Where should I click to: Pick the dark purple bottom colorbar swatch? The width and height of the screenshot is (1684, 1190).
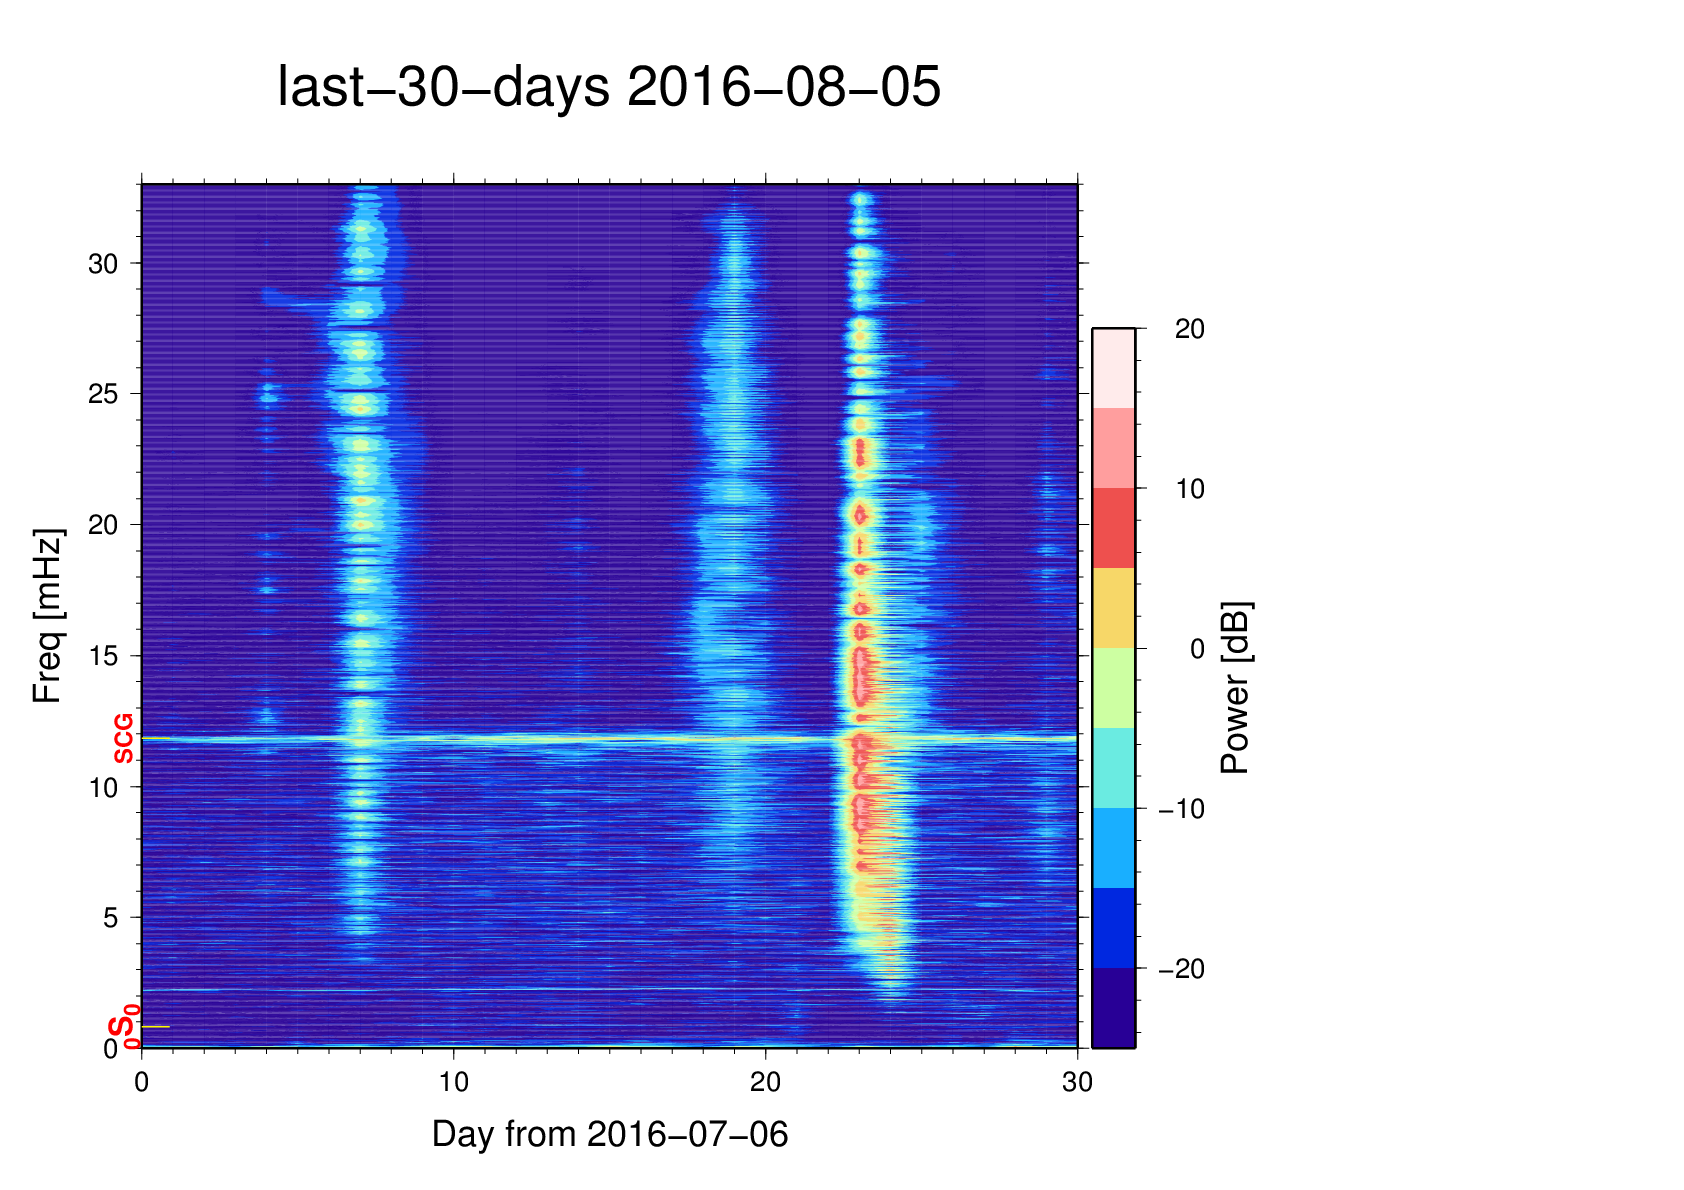click(x=1113, y=1008)
